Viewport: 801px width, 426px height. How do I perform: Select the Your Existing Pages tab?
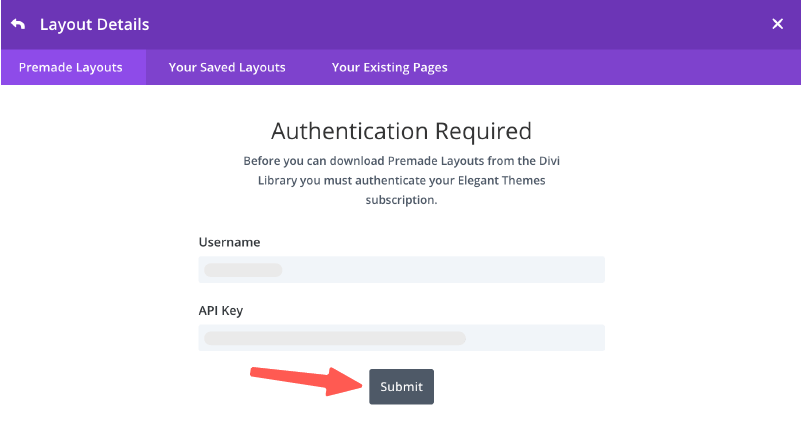tap(389, 68)
